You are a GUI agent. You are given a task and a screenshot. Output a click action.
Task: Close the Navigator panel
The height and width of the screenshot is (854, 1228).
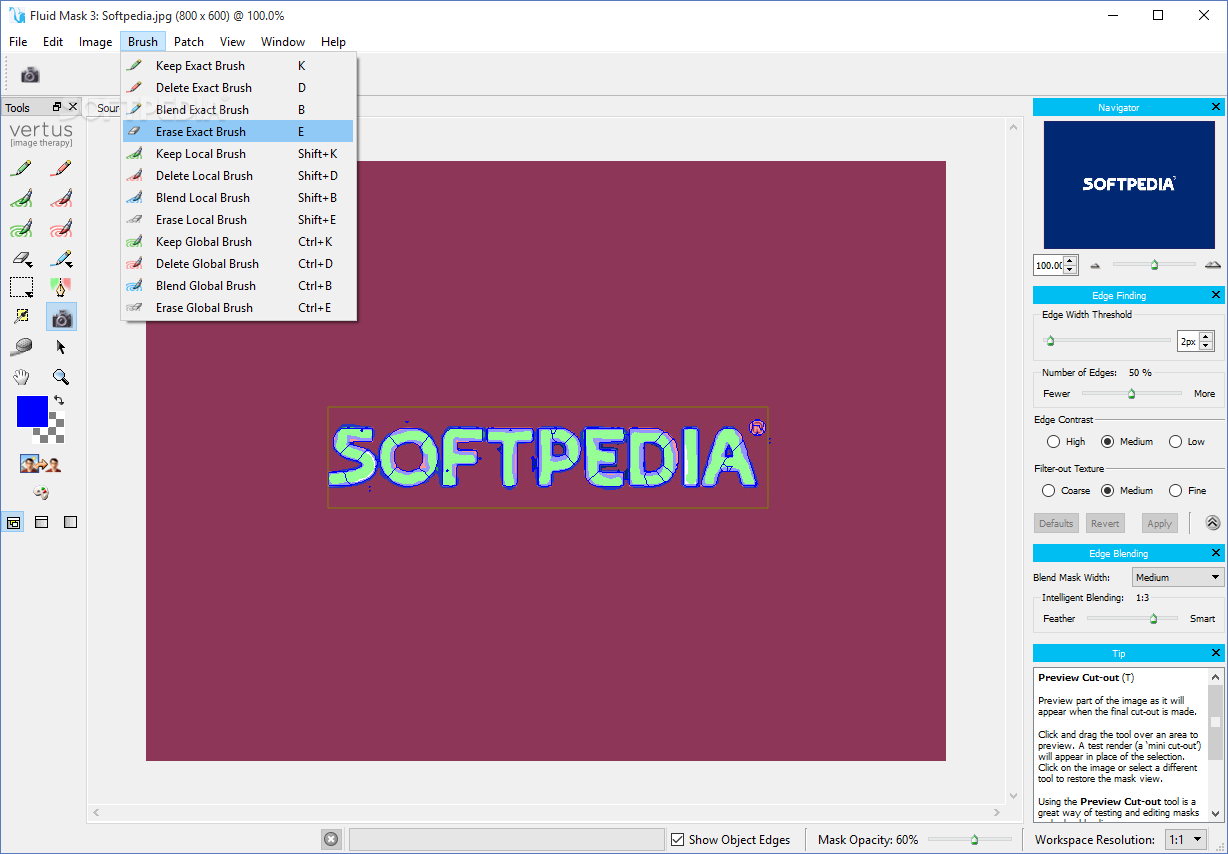[x=1216, y=107]
